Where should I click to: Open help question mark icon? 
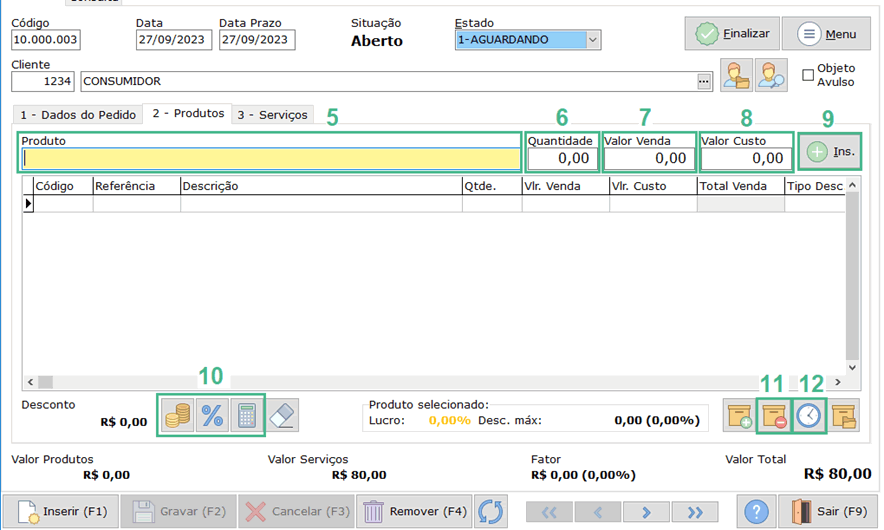pyautogui.click(x=756, y=511)
